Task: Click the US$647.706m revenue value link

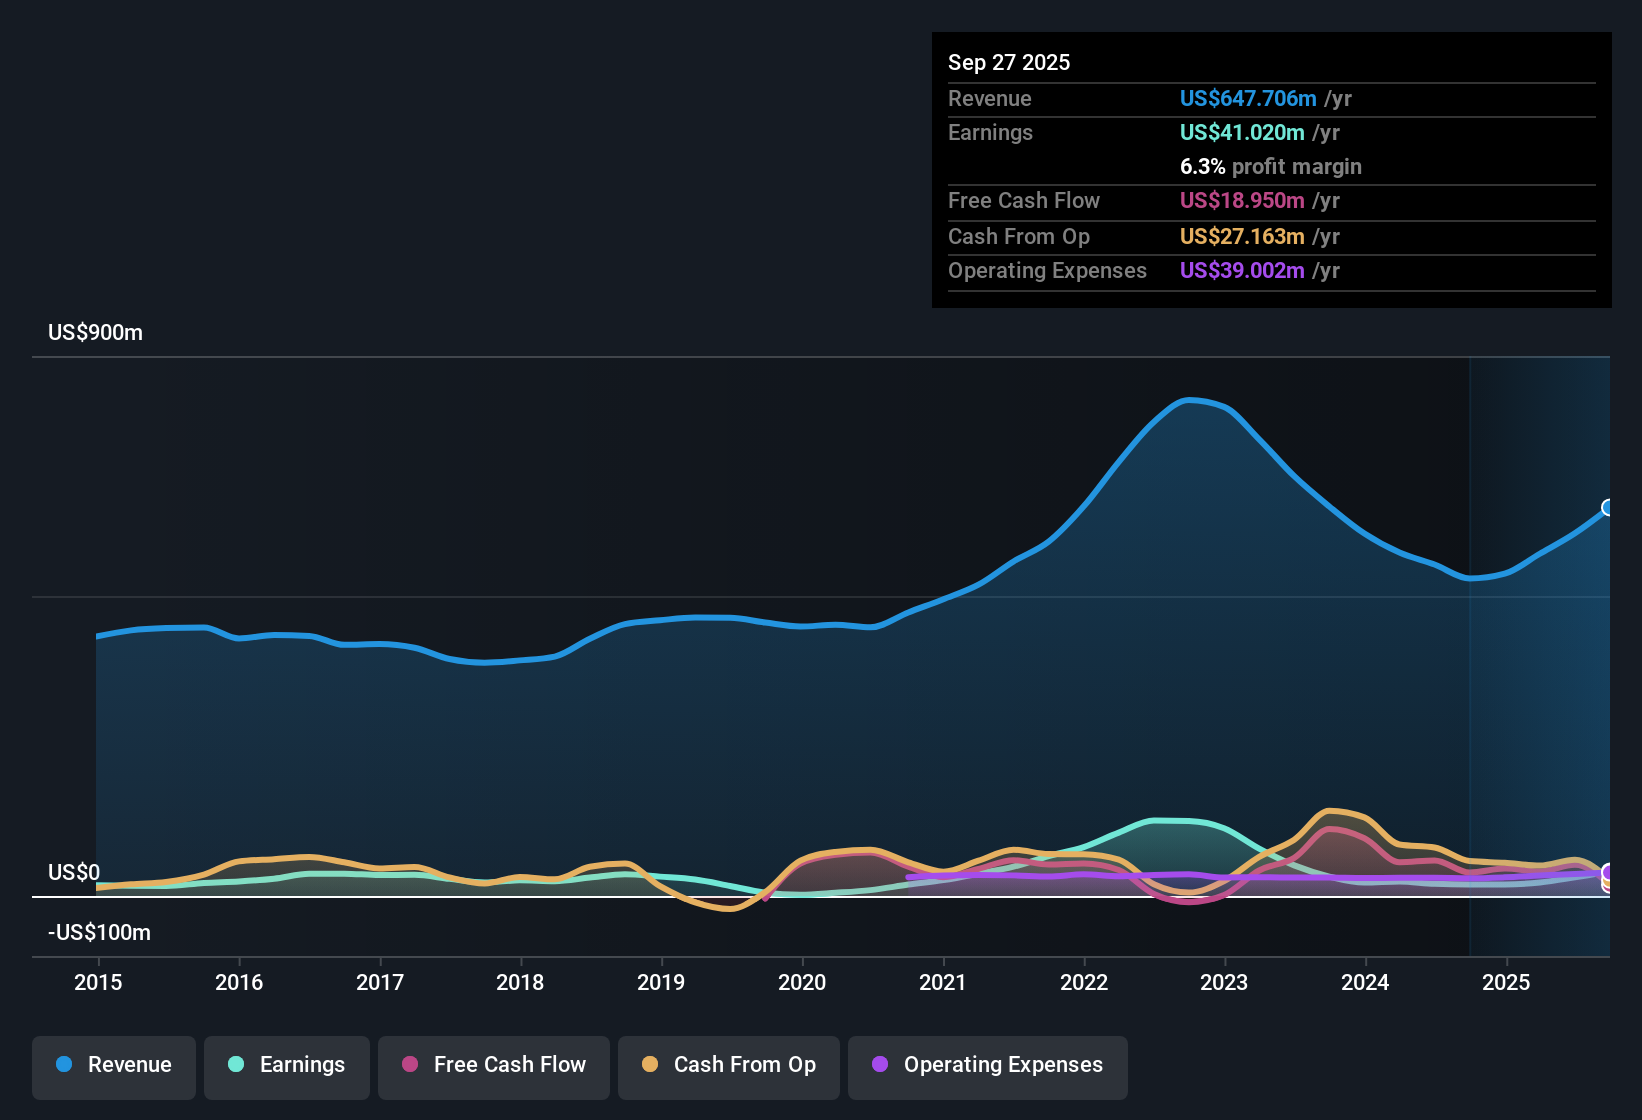Action: click(x=1247, y=98)
